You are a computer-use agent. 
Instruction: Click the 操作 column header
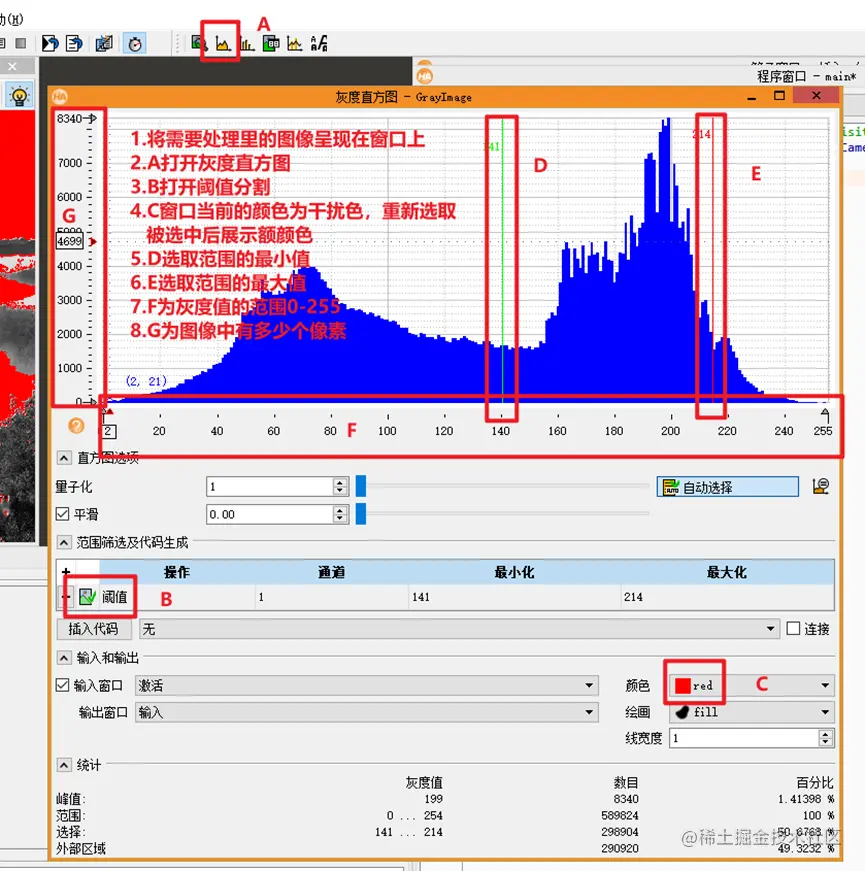pyautogui.click(x=177, y=572)
